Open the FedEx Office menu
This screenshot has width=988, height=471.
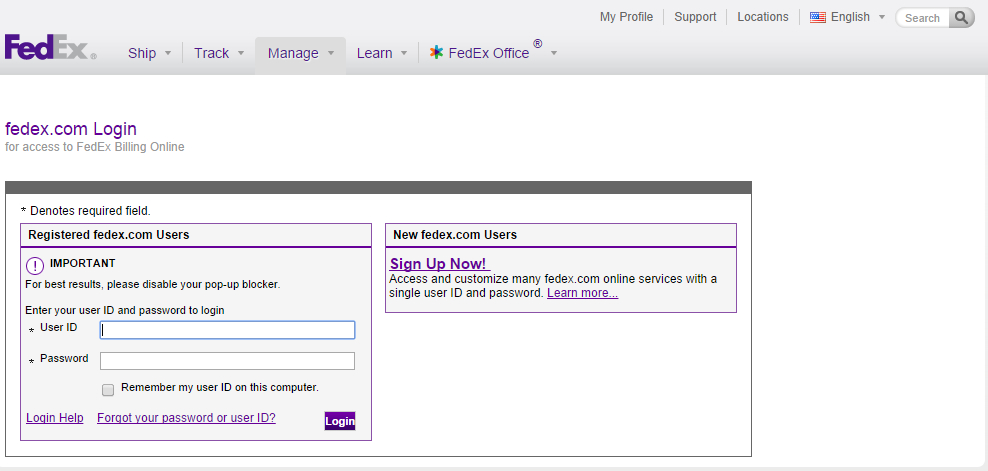pos(488,54)
